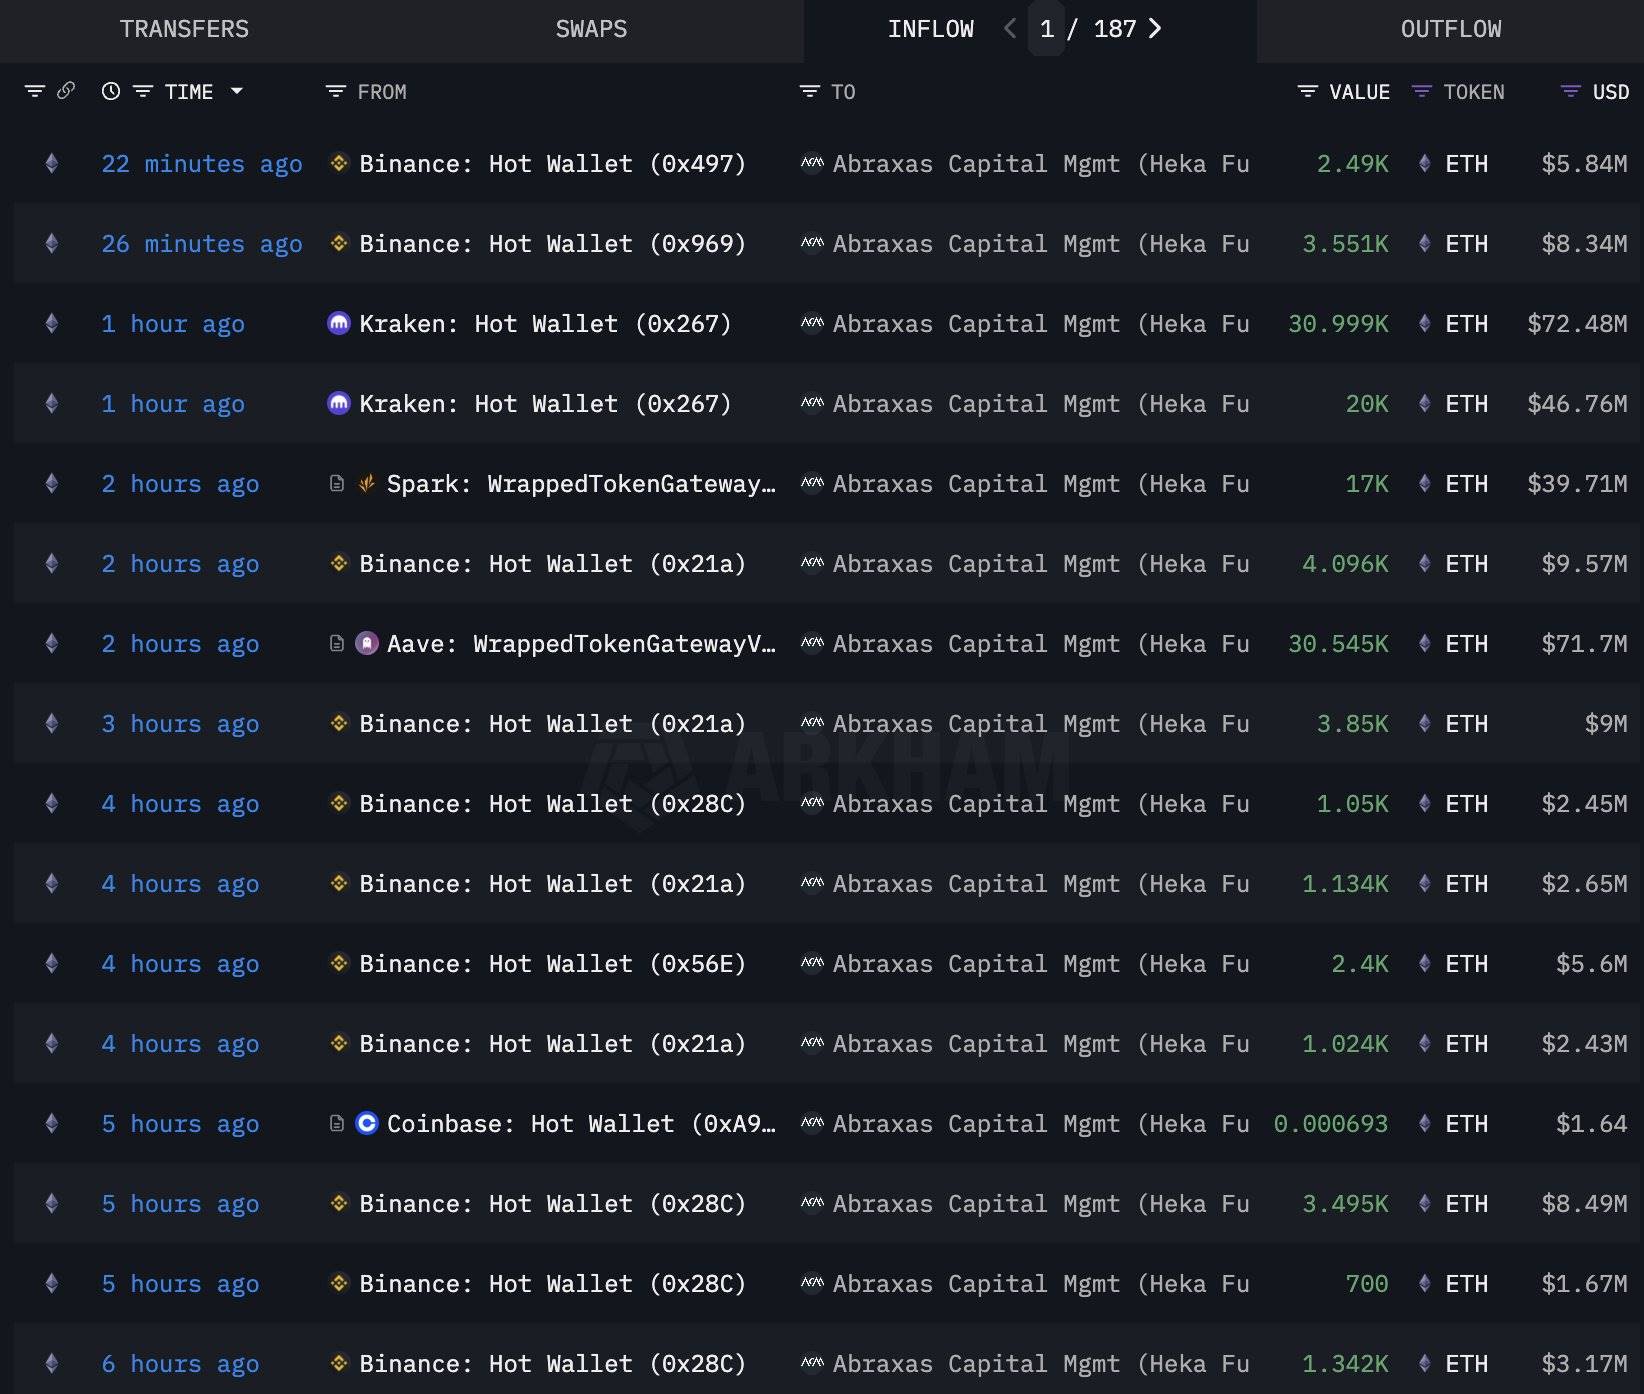This screenshot has height=1394, width=1644.
Task: Open the 3 hours ago transaction
Action: click(180, 724)
